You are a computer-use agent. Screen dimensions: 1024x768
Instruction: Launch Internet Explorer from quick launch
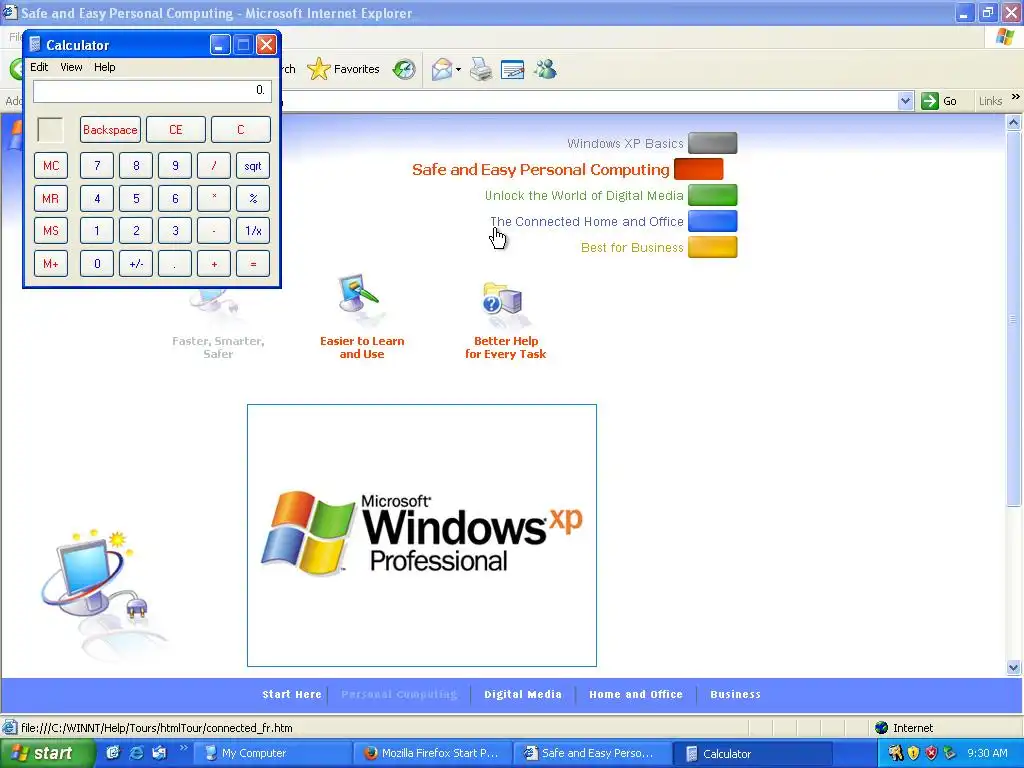[x=136, y=753]
